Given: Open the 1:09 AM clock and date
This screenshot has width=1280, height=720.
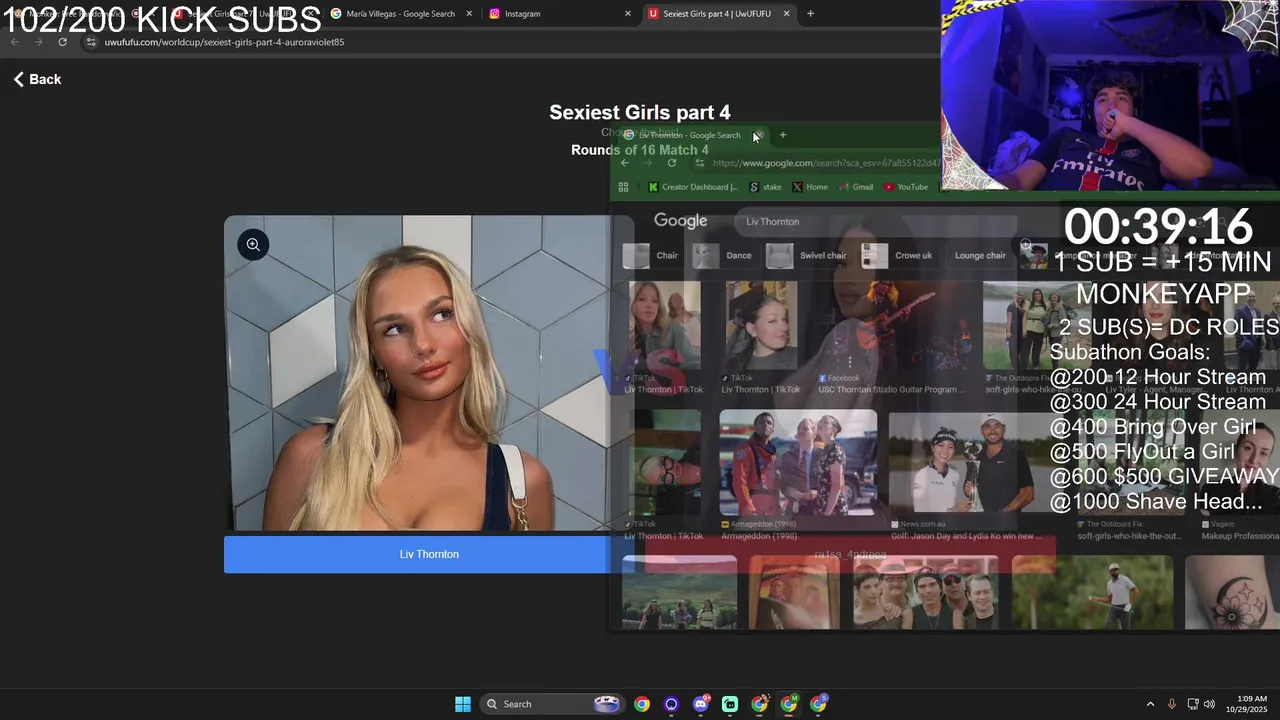Looking at the screenshot, I should (x=1247, y=704).
